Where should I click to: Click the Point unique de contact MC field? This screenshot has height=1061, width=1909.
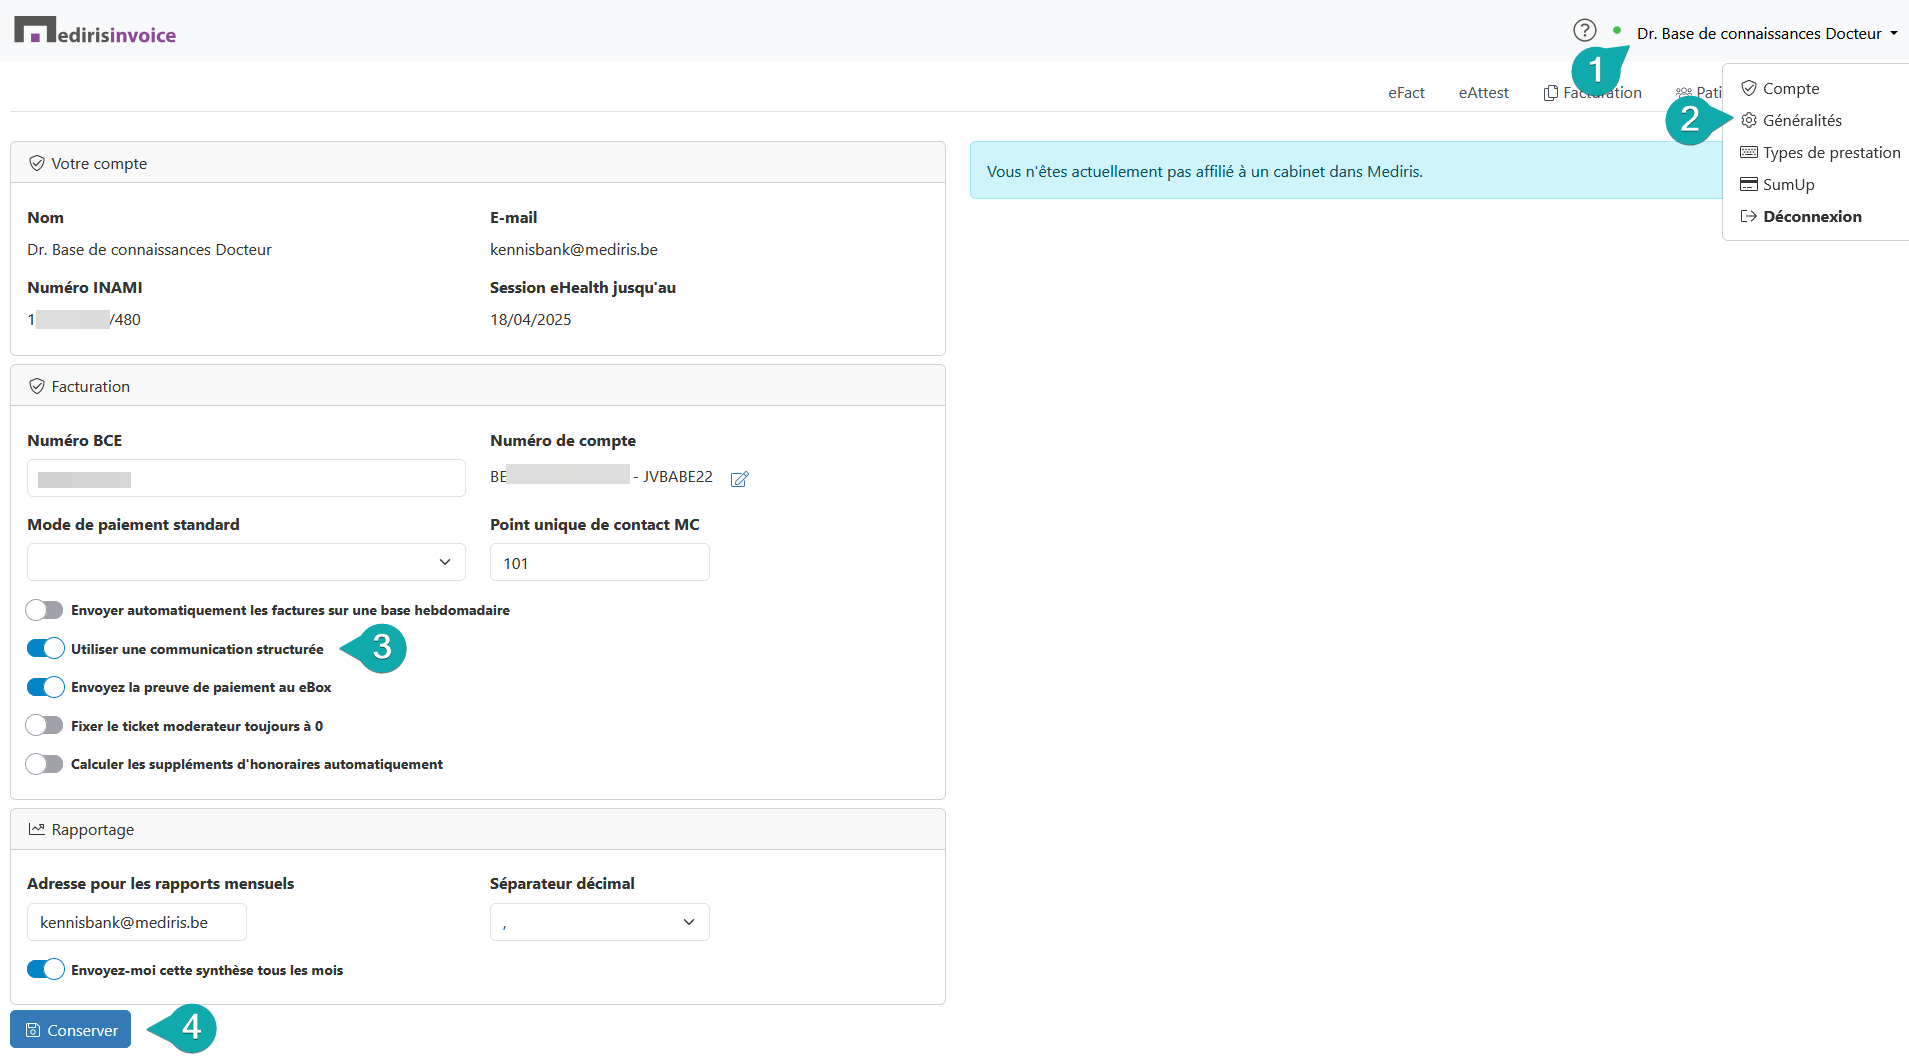click(600, 562)
